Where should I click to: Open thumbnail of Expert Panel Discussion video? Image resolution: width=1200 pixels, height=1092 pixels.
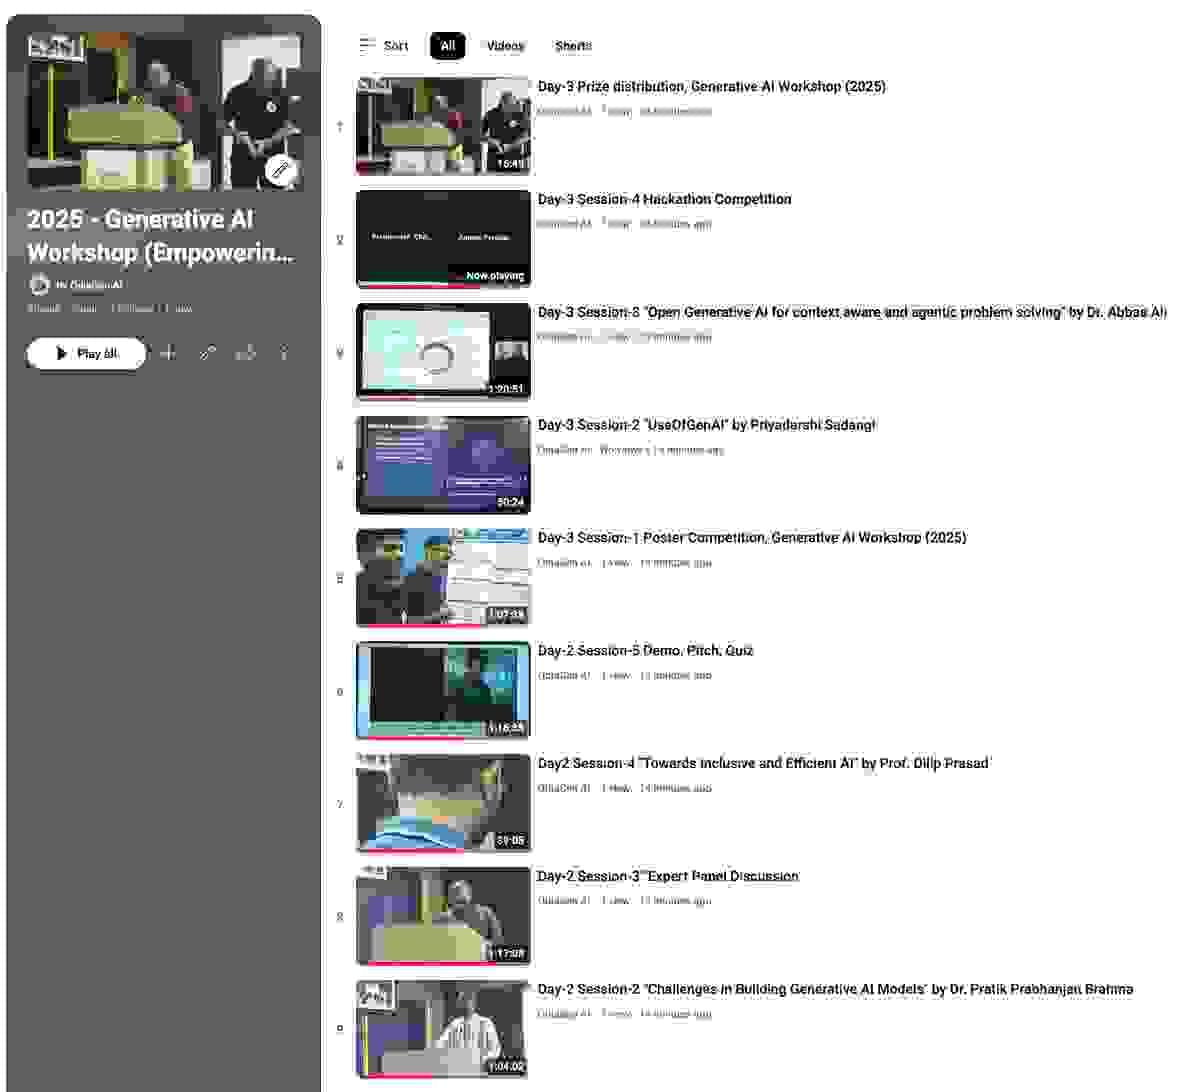click(443, 917)
